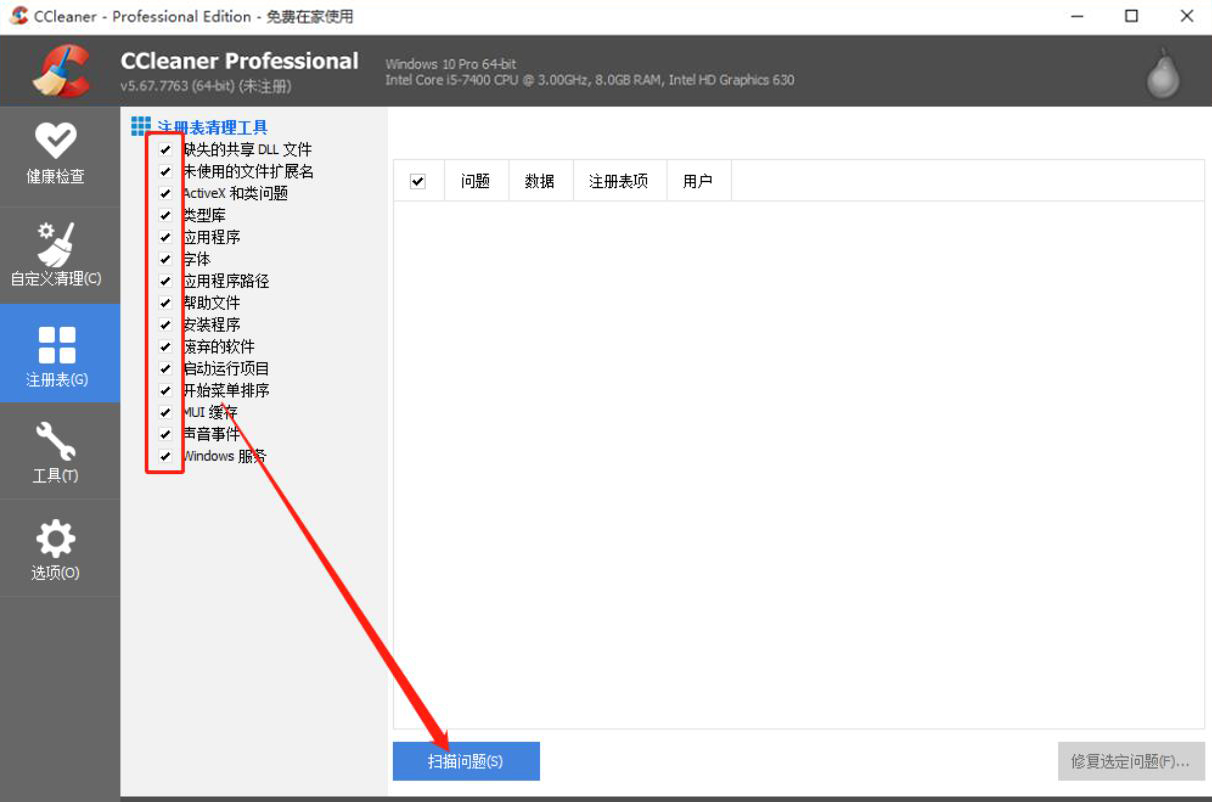Open the 选项 gear icon
This screenshot has width=1212, height=802.
55,539
